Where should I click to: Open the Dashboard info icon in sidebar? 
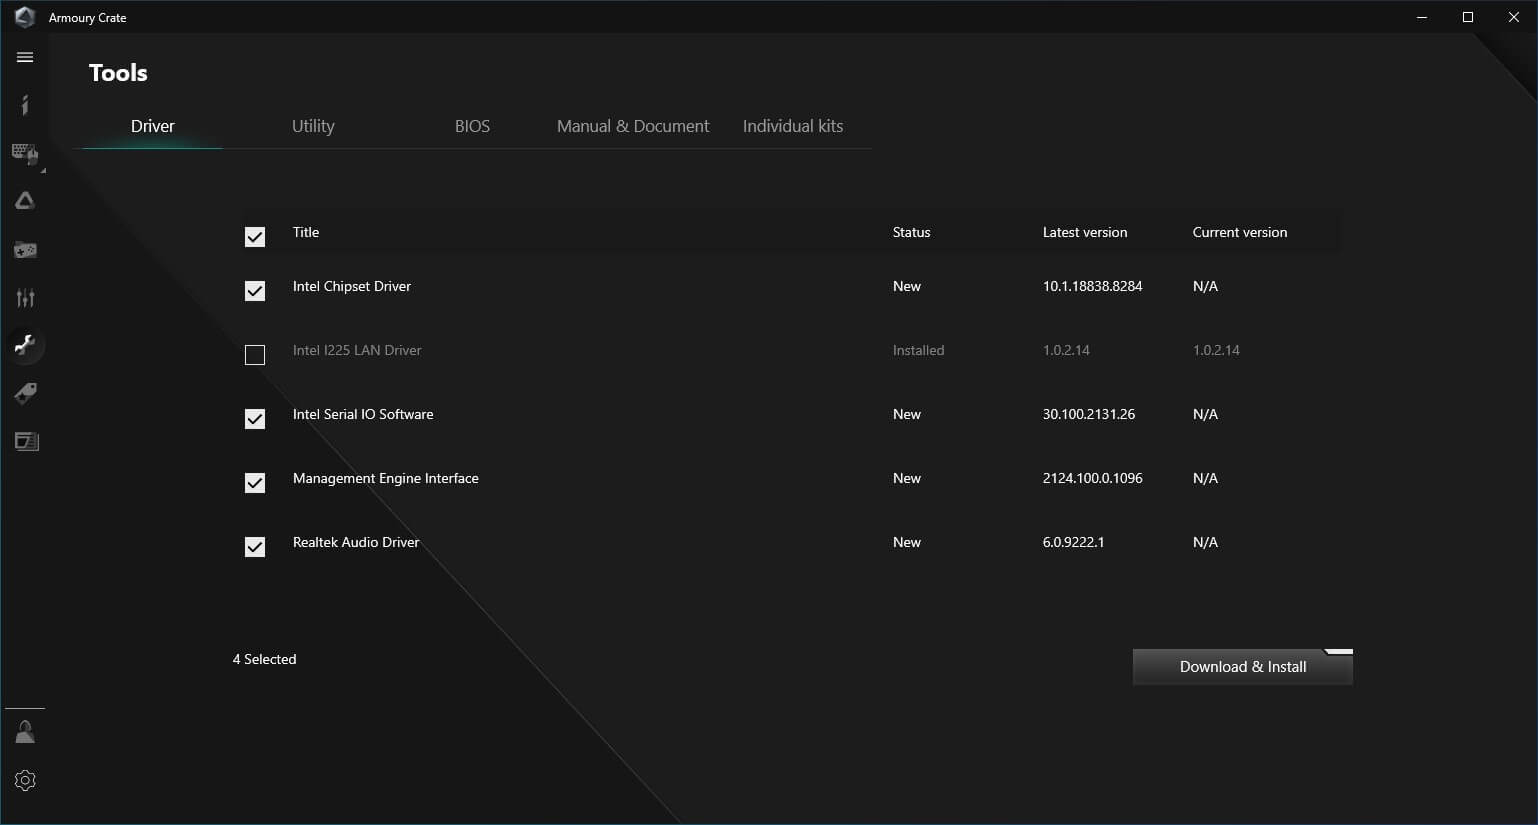[x=25, y=105]
